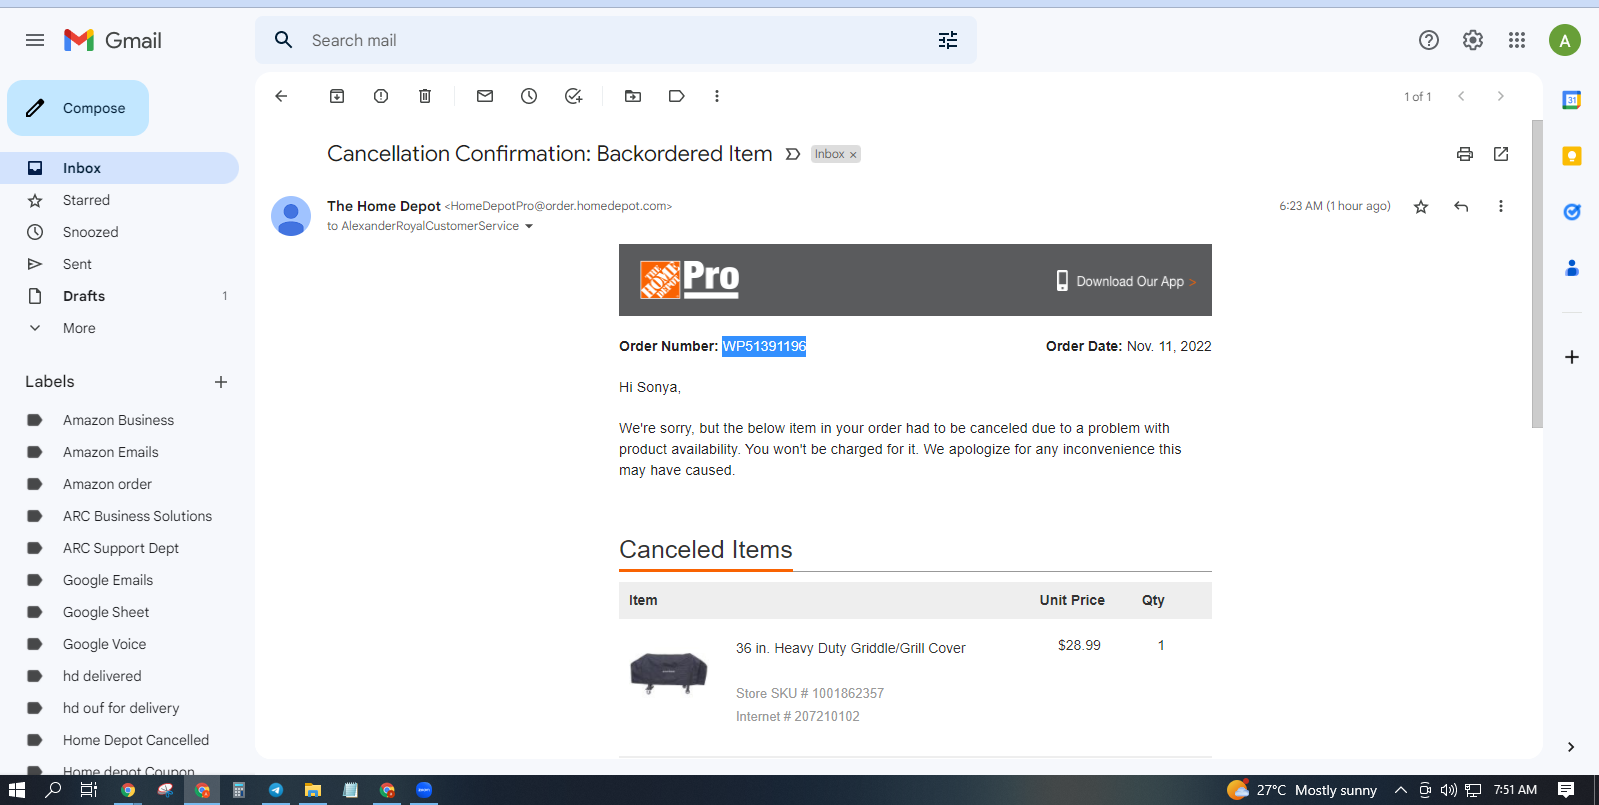This screenshot has width=1599, height=805.
Task: Open Google Tasks side panel
Action: coord(1572,212)
